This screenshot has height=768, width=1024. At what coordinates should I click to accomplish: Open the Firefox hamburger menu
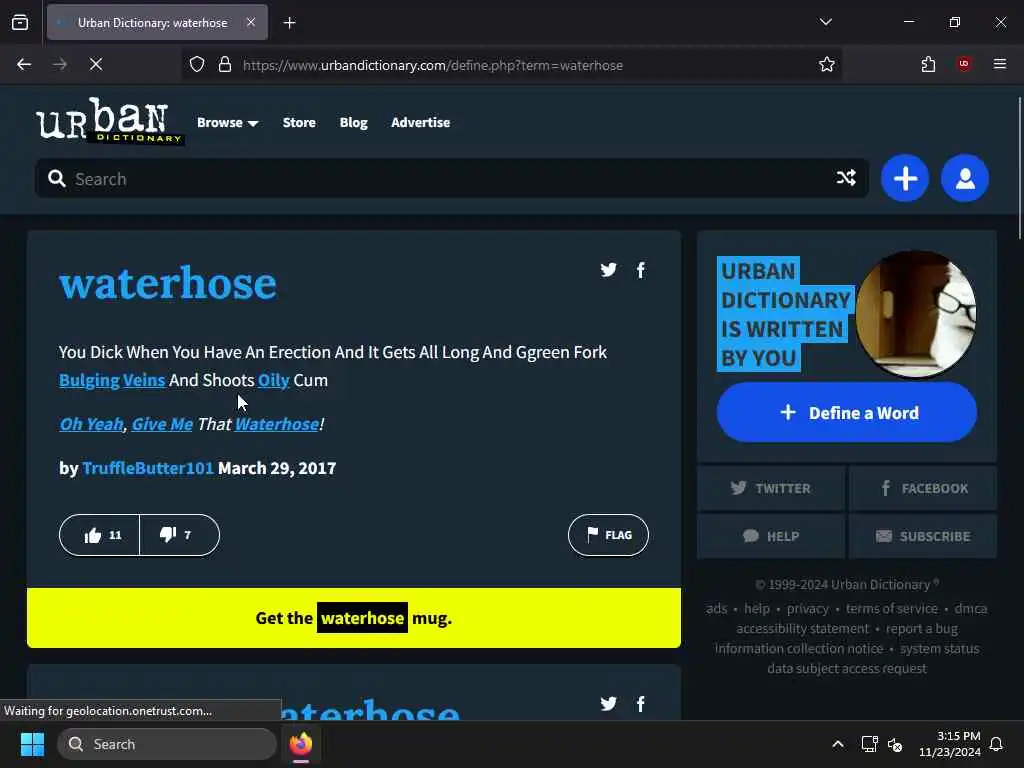[x=999, y=64]
